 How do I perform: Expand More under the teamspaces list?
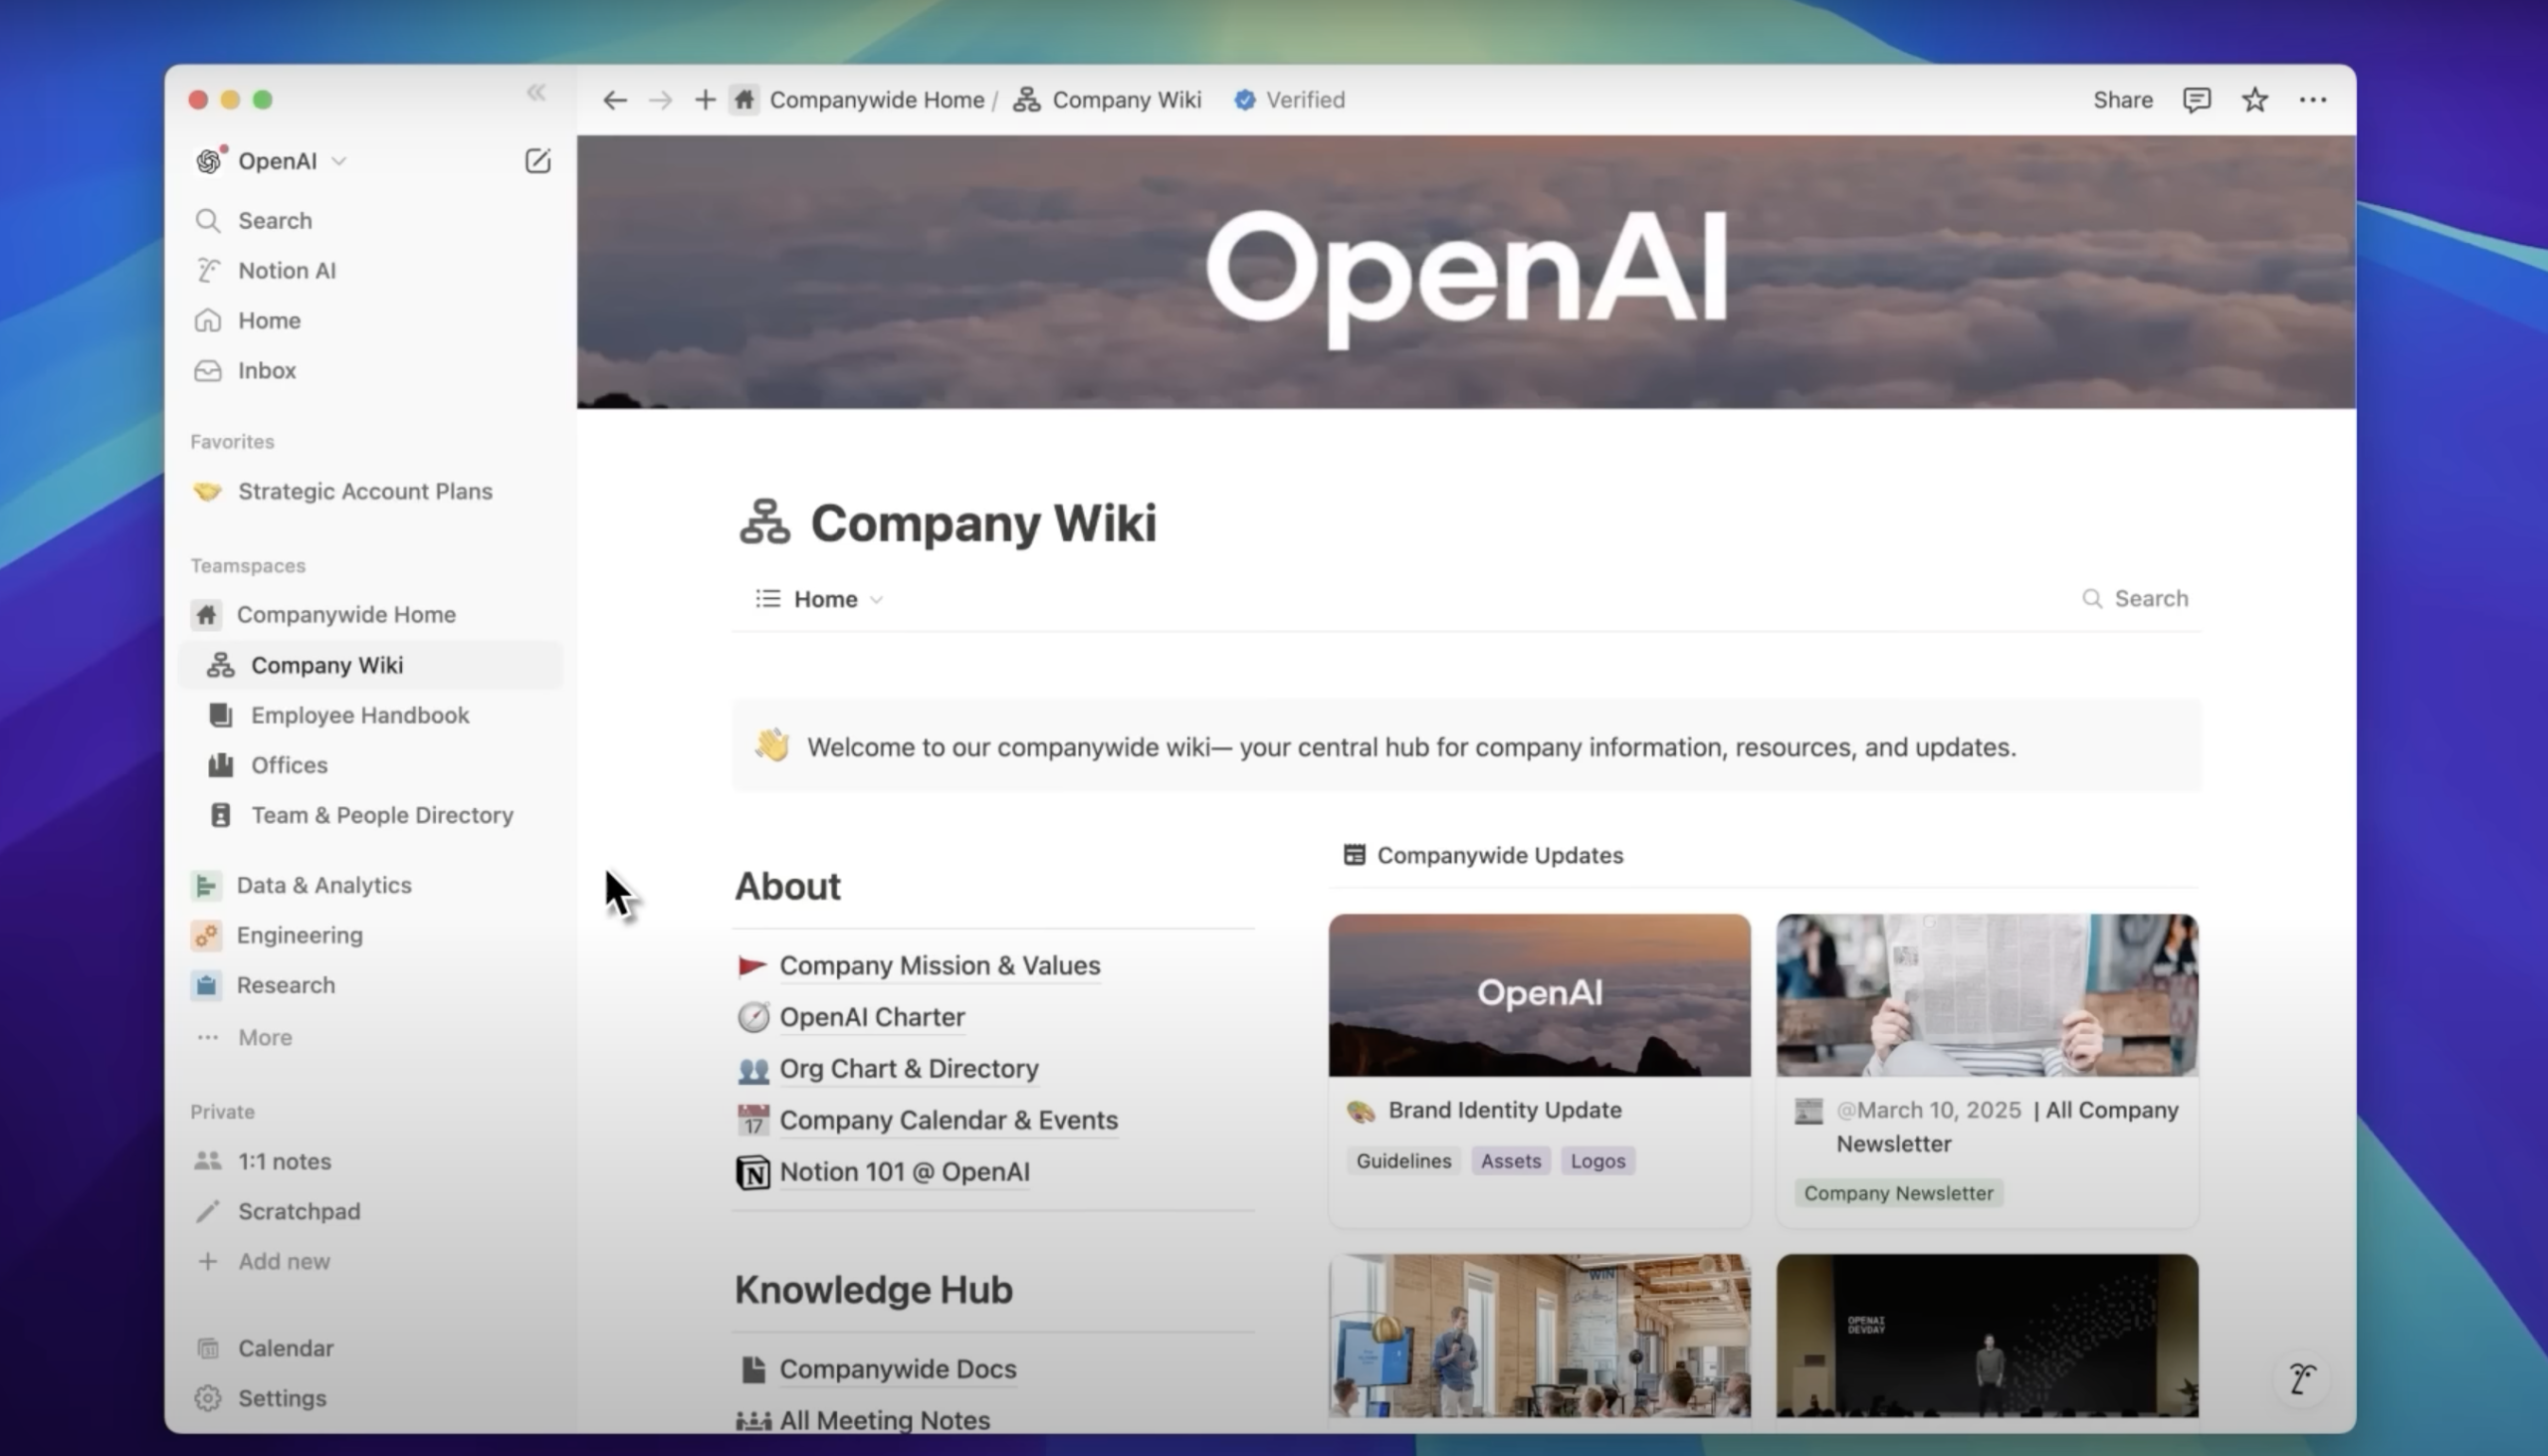click(264, 1037)
